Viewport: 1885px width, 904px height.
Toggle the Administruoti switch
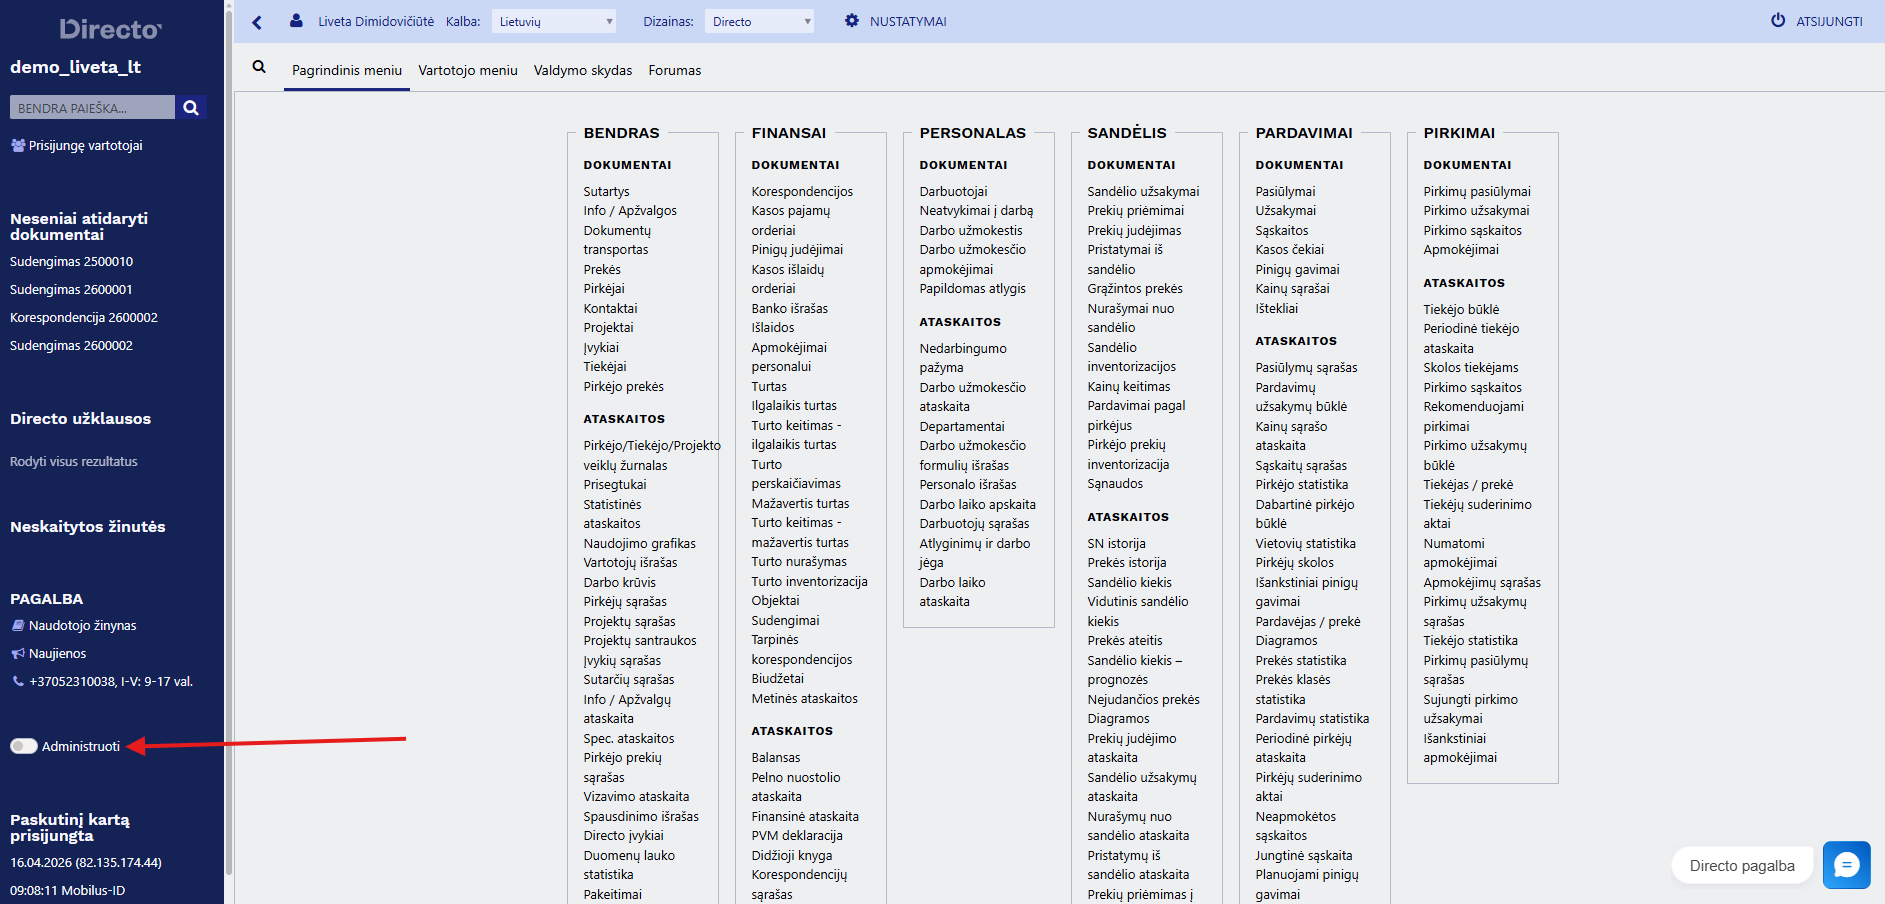[x=24, y=746]
